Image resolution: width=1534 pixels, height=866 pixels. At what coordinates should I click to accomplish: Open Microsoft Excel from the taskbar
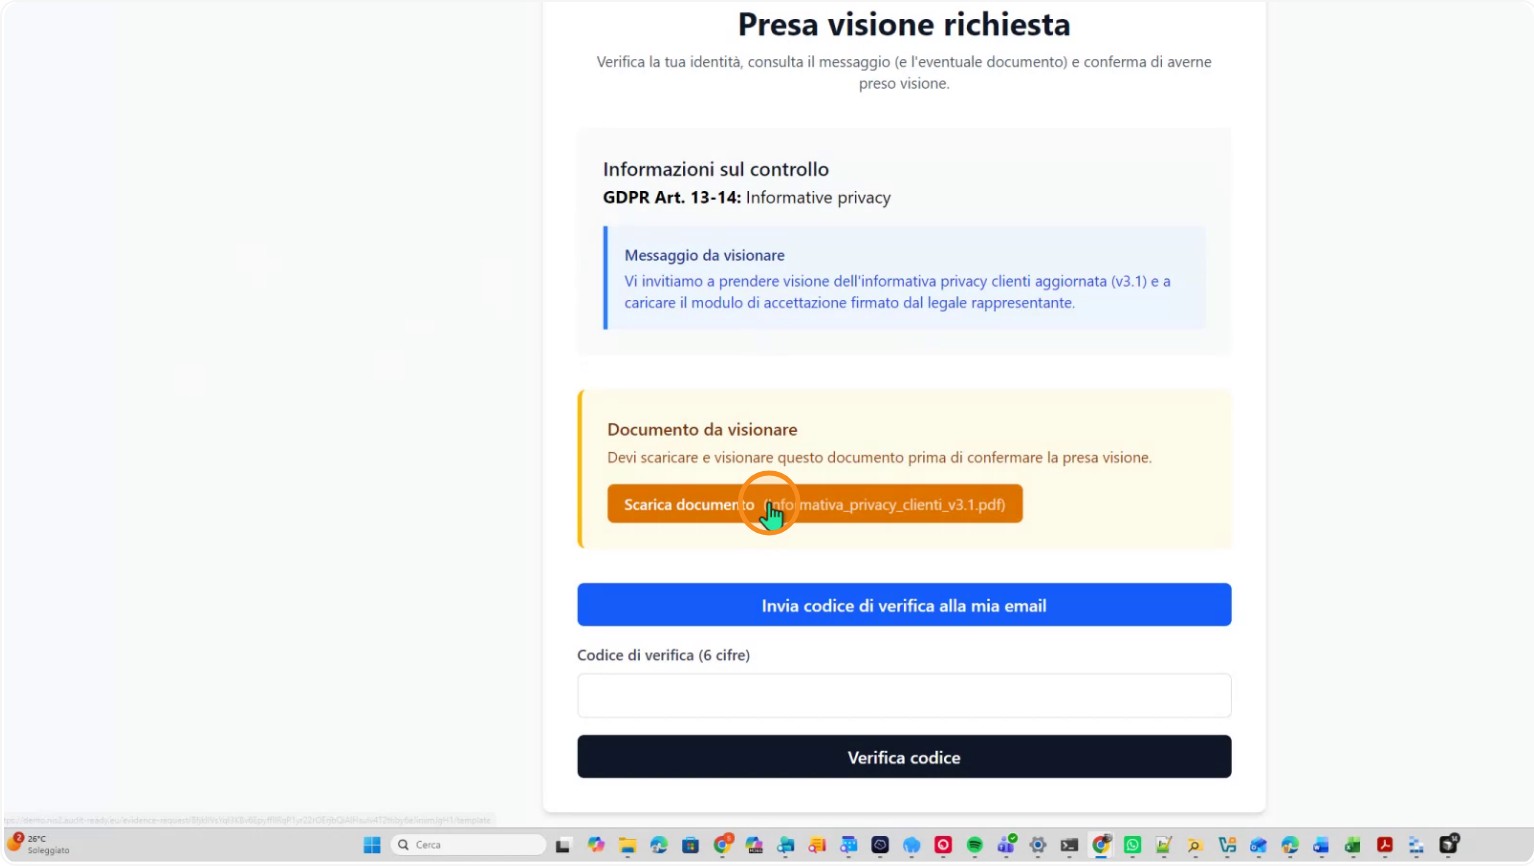pos(1352,845)
